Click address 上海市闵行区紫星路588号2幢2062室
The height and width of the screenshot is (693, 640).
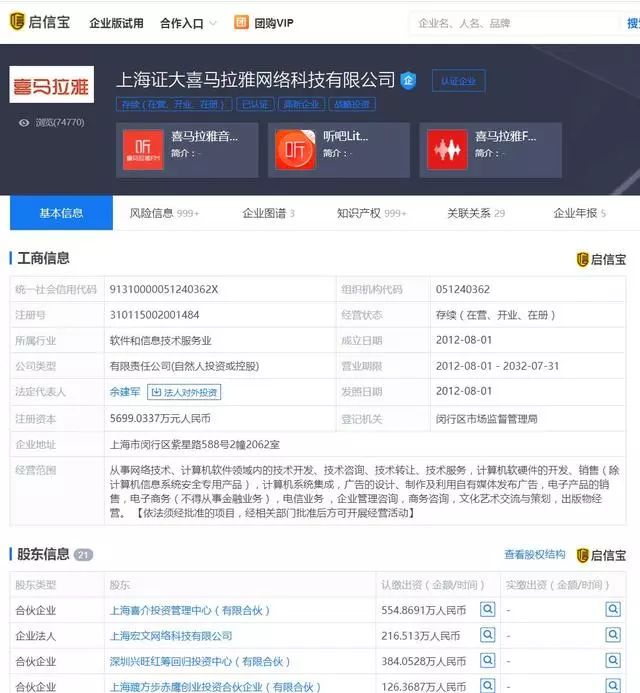point(194,445)
